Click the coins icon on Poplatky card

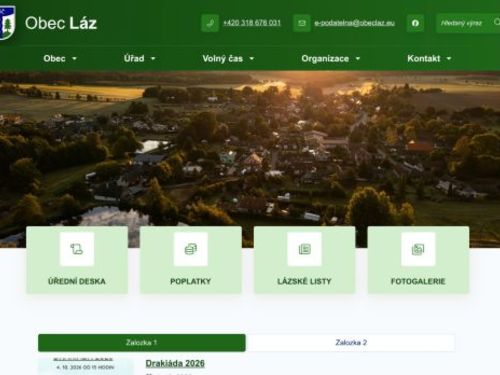191,249
